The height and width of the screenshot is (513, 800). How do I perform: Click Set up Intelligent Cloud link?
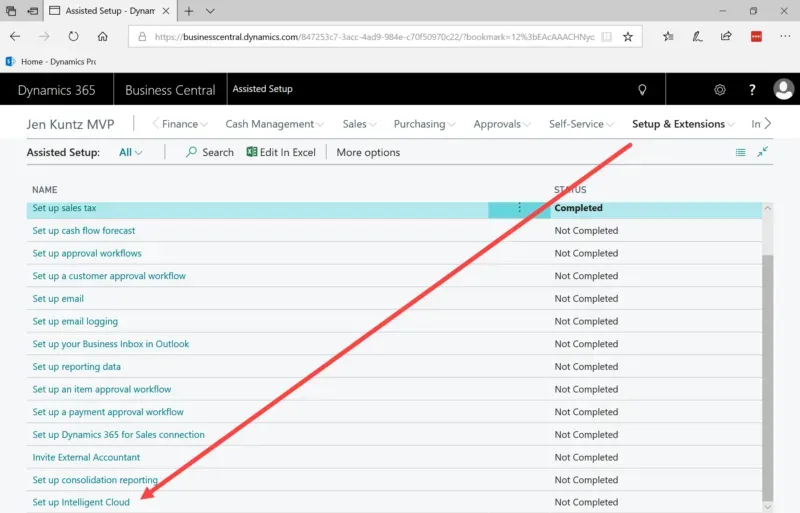pyautogui.click(x=81, y=502)
